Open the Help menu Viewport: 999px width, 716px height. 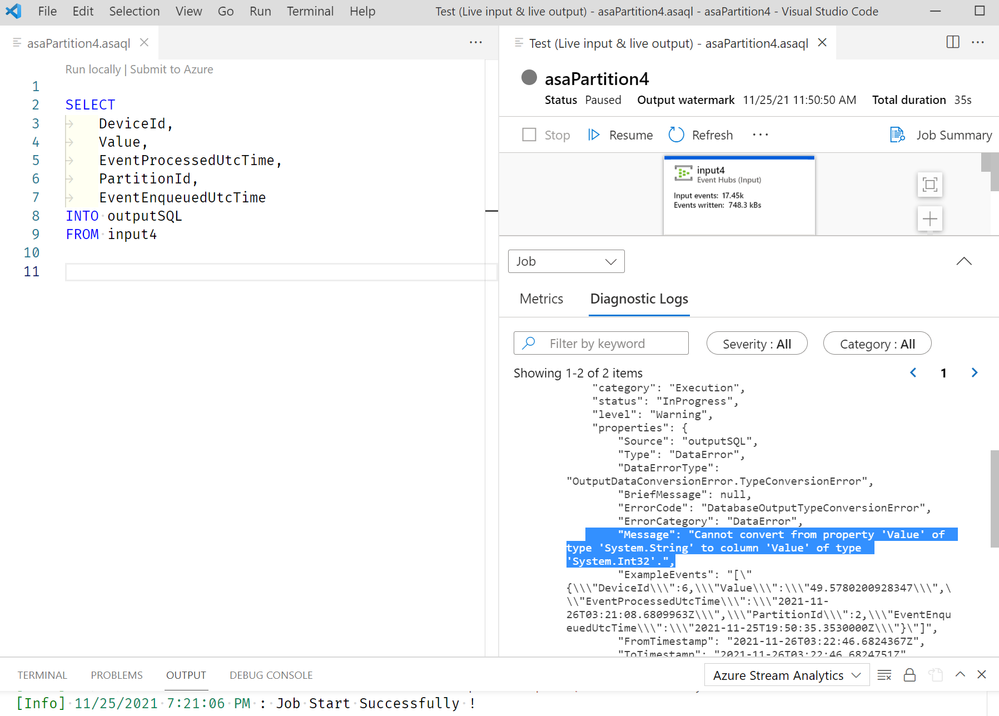click(x=362, y=11)
